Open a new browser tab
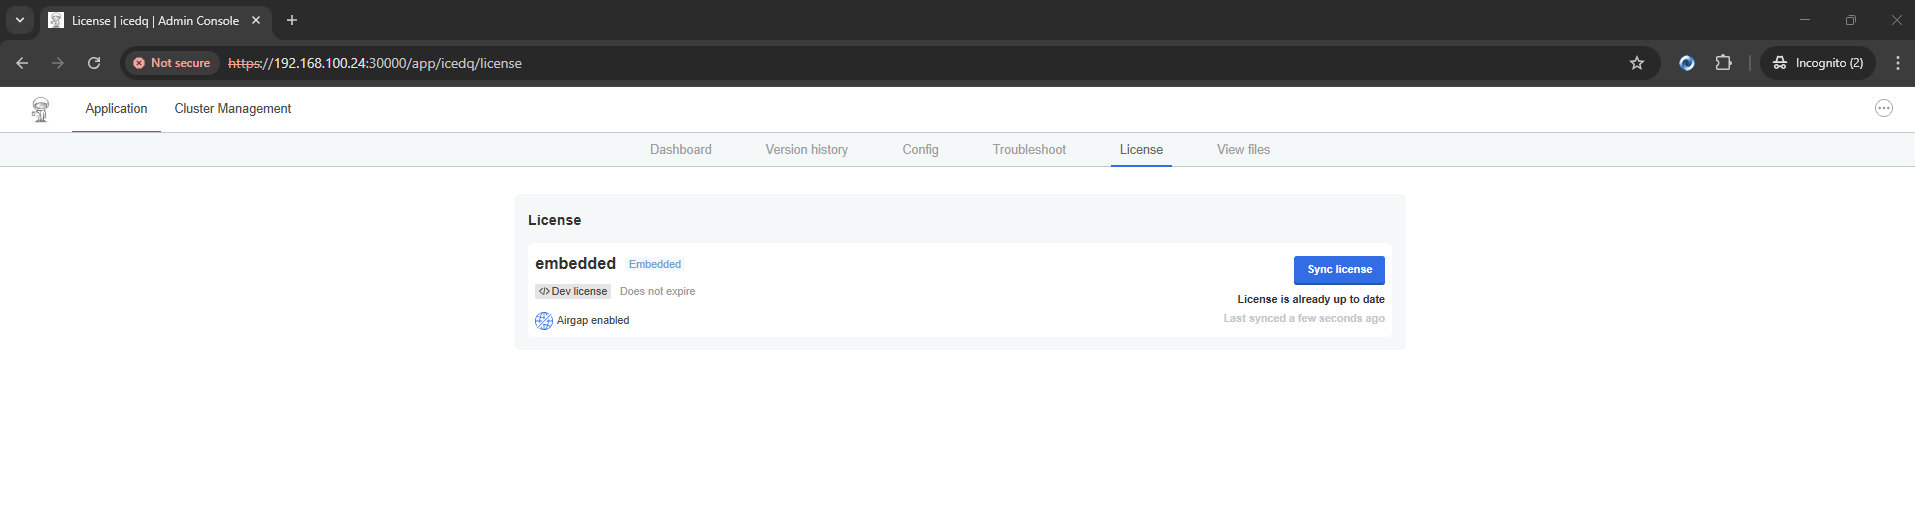Image resolution: width=1915 pixels, height=513 pixels. (x=292, y=20)
